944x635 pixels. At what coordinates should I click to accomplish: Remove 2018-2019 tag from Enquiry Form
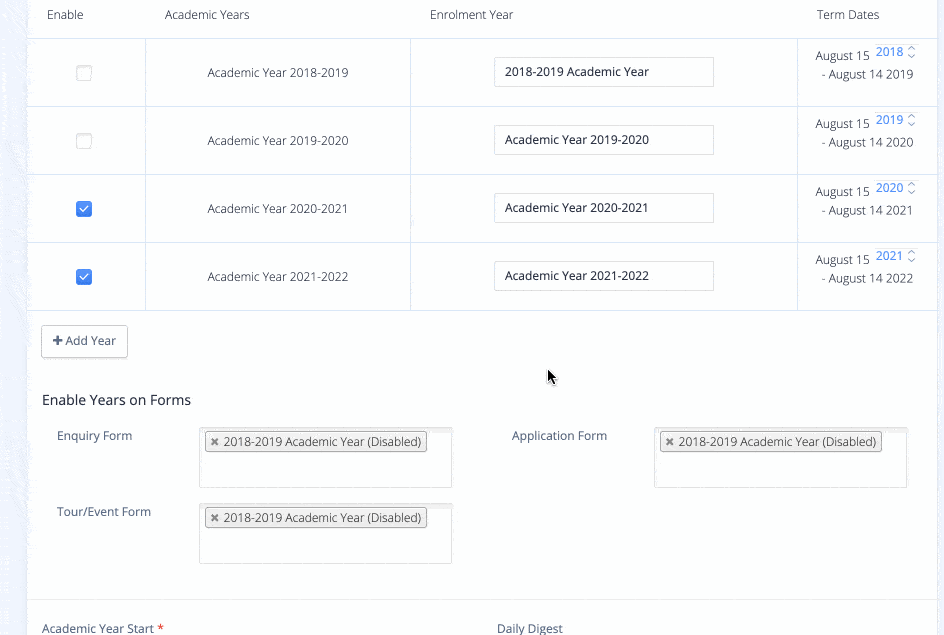[214, 442]
